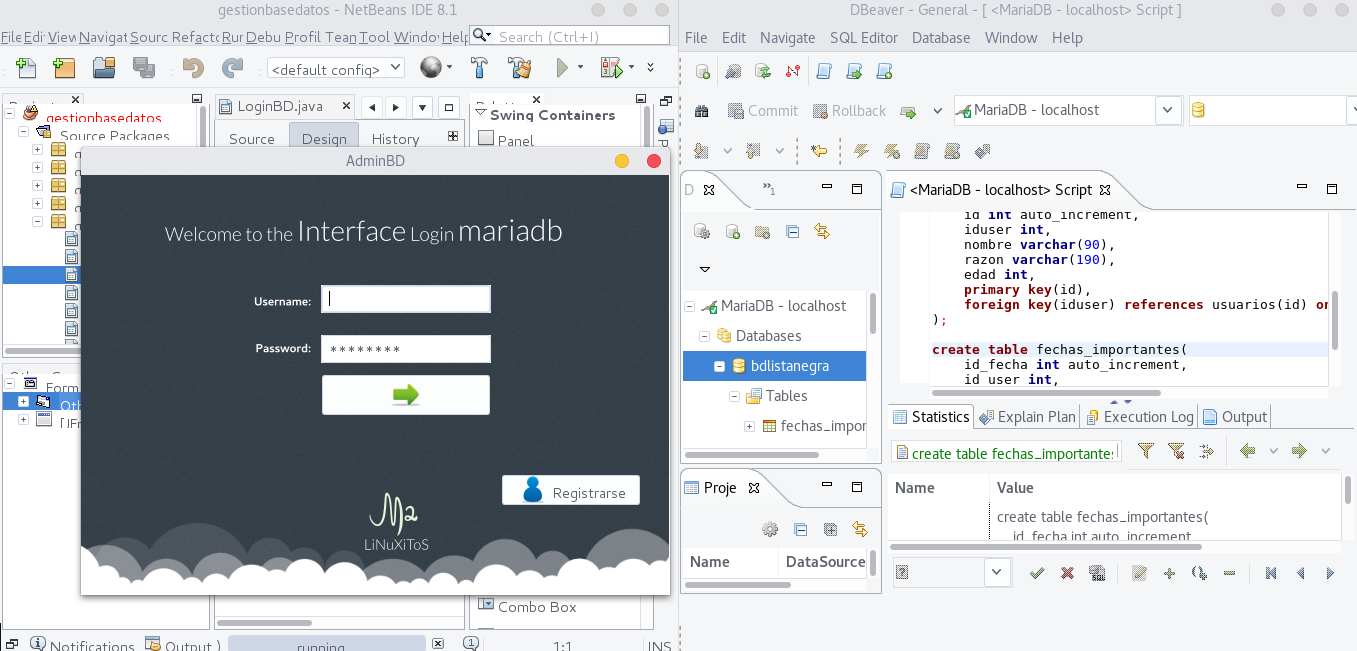Click the LoginBD.java editor tab
Image resolution: width=1357 pixels, height=651 pixels.
coord(285,106)
